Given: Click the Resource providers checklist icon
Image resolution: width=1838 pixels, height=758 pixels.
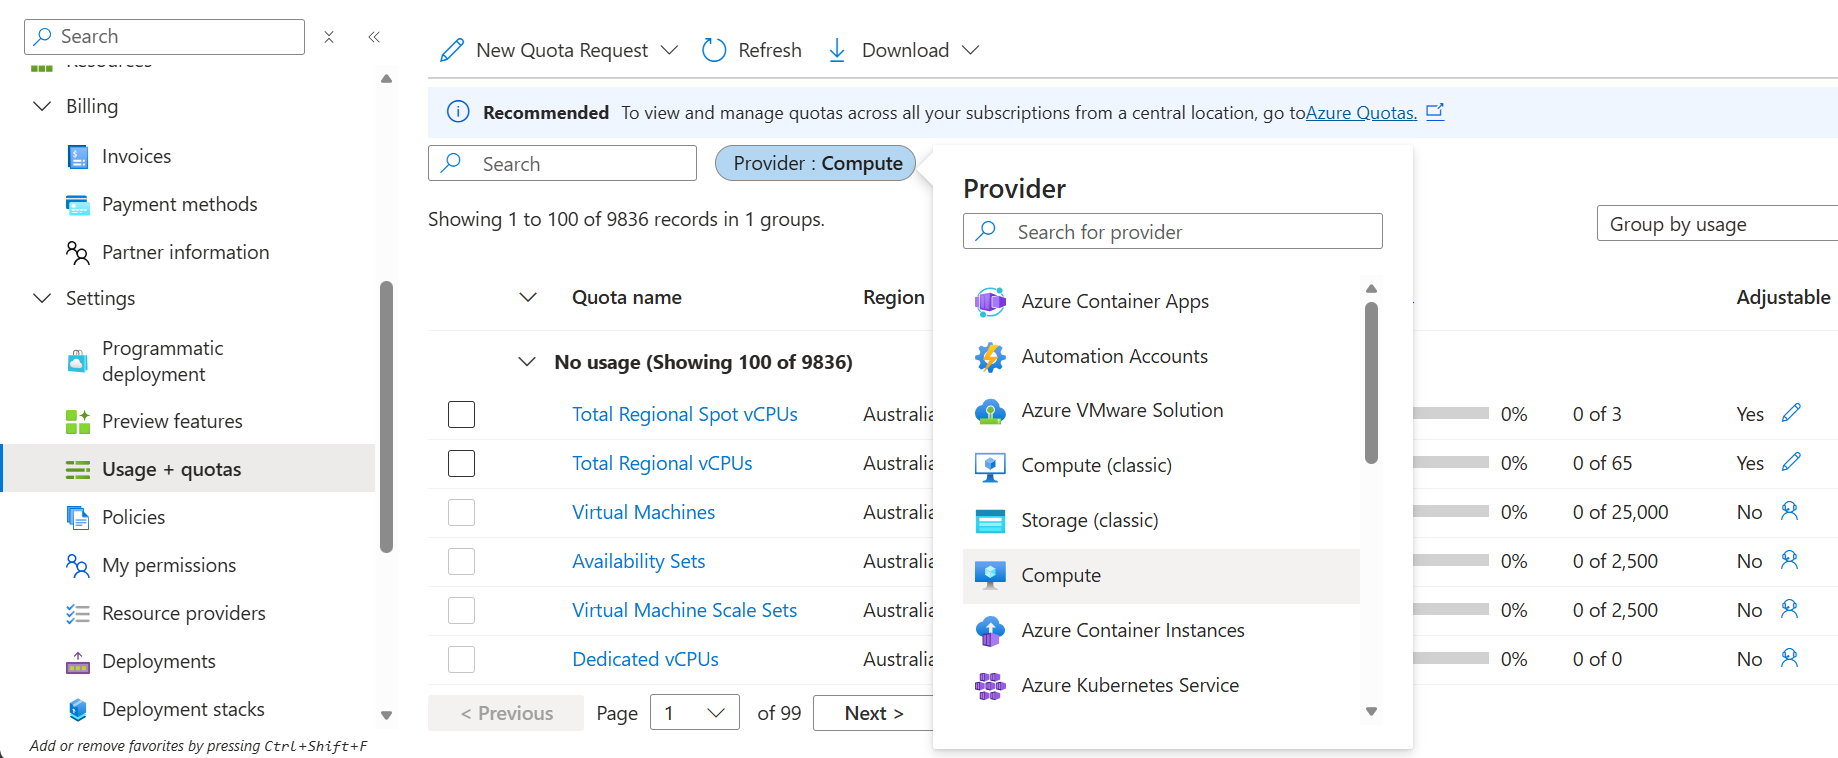Looking at the screenshot, I should (x=78, y=613).
